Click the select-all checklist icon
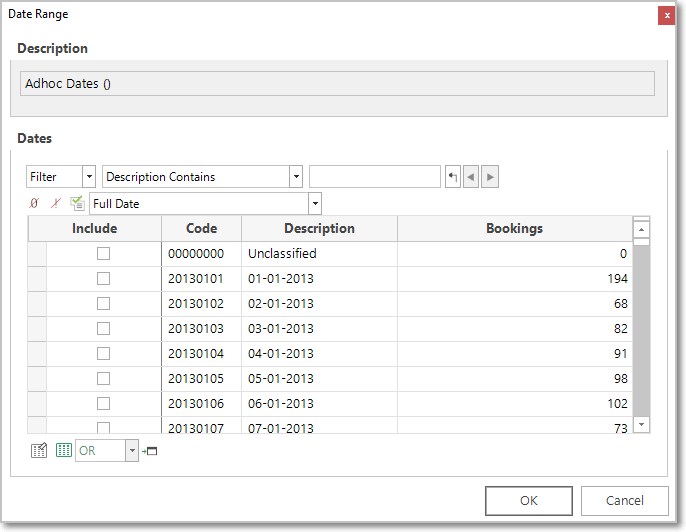 click(x=77, y=203)
